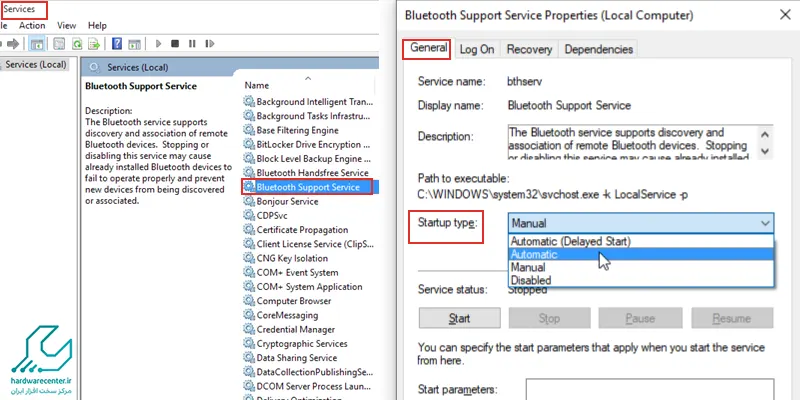The height and width of the screenshot is (400, 800).
Task: Click the gear icon beside Credential Manager
Action: pyautogui.click(x=249, y=329)
